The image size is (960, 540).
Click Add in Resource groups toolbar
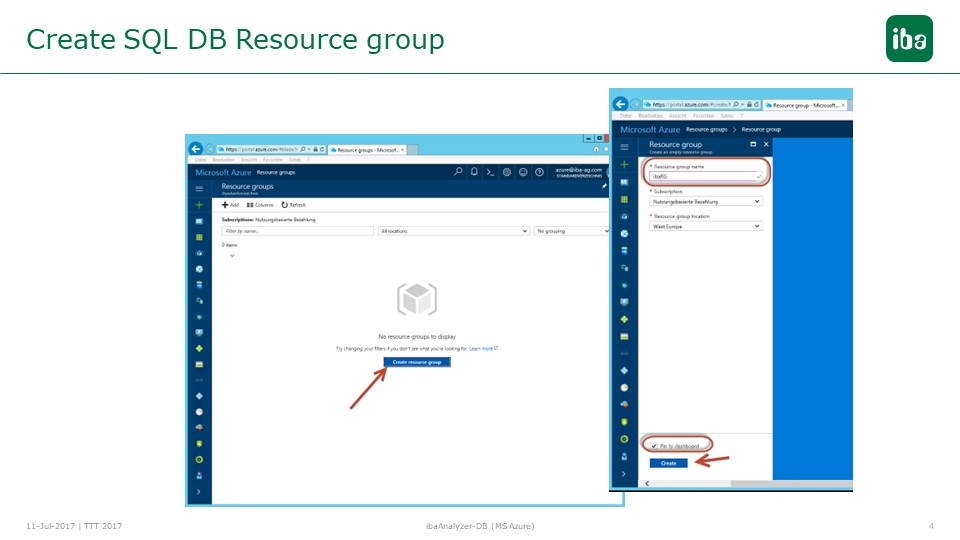tap(230, 205)
